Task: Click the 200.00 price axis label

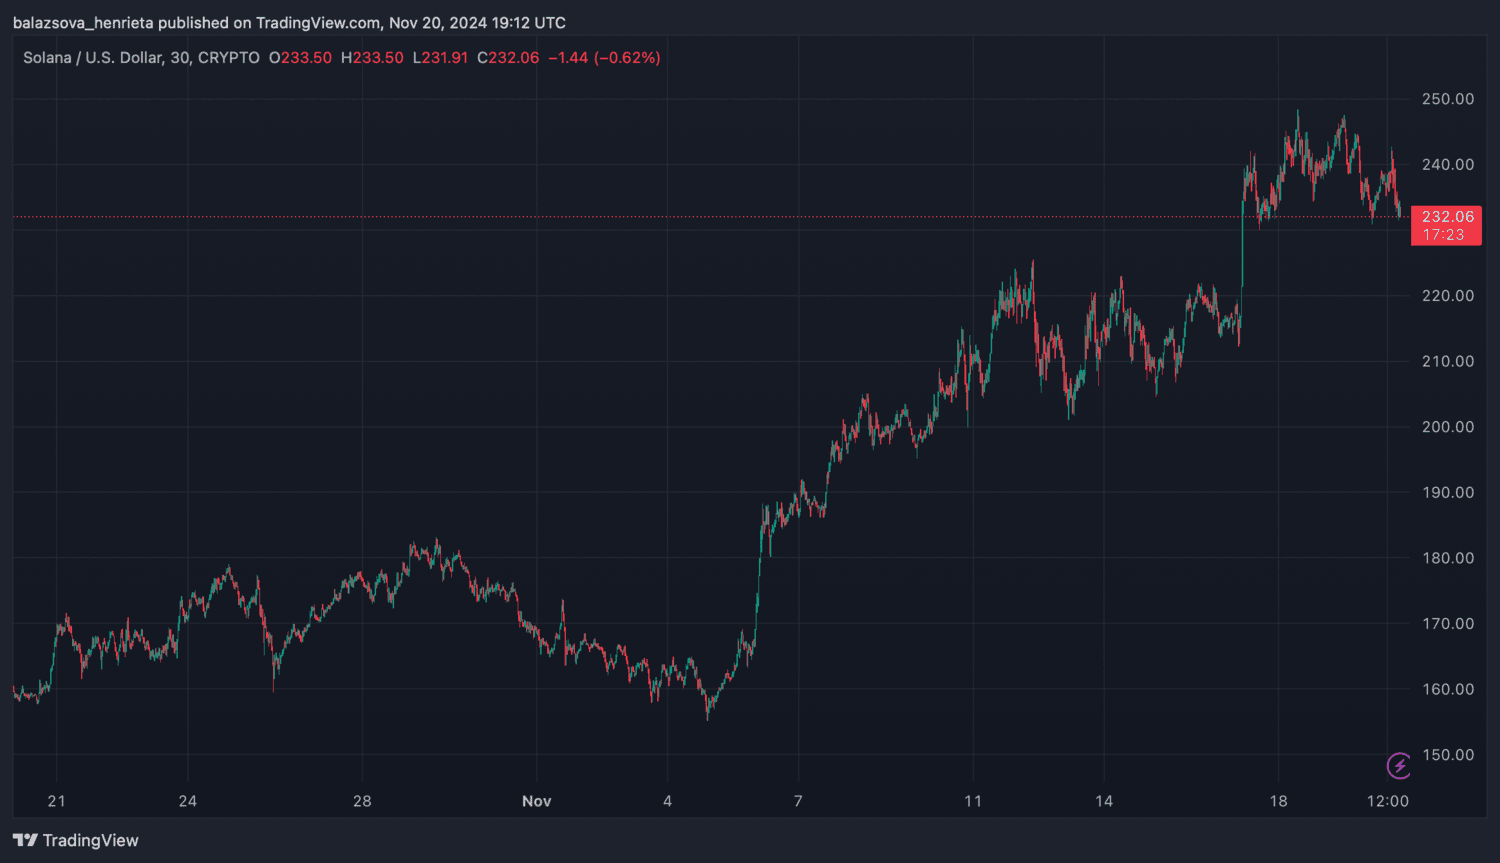Action: pos(1447,427)
